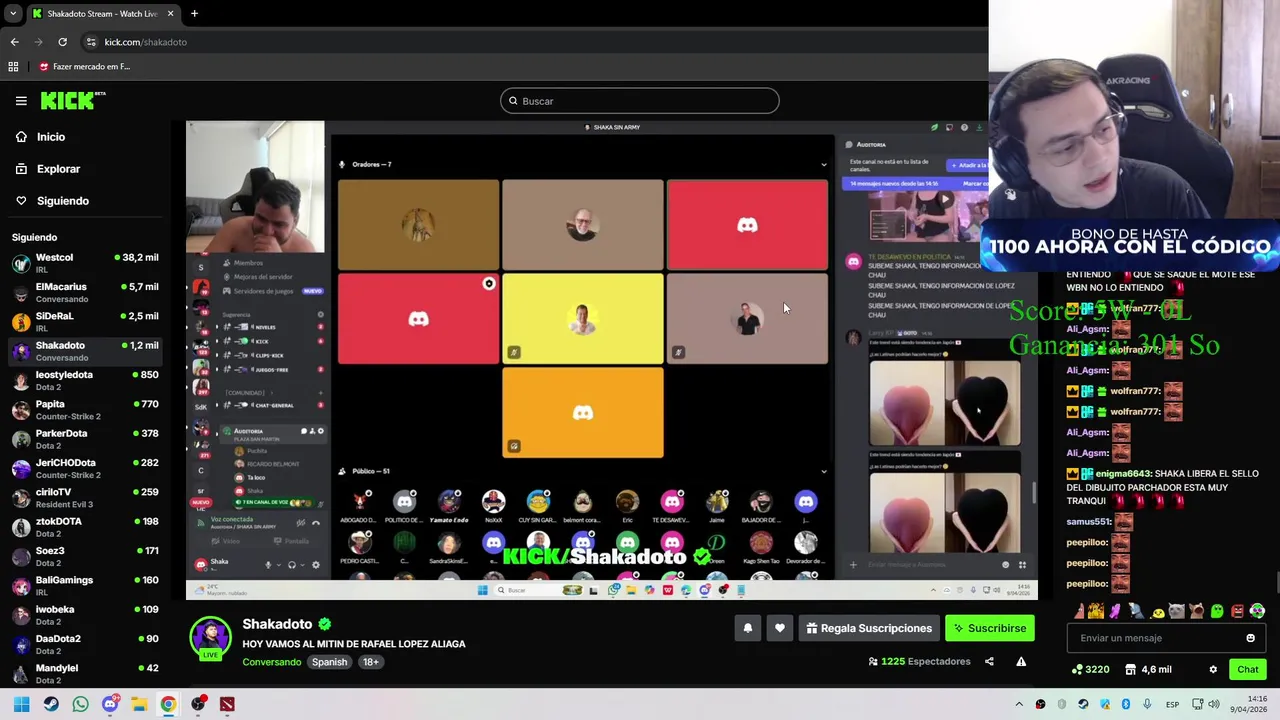Open chat settings gear icon
Viewport: 1280px width, 720px height.
pyautogui.click(x=1213, y=669)
